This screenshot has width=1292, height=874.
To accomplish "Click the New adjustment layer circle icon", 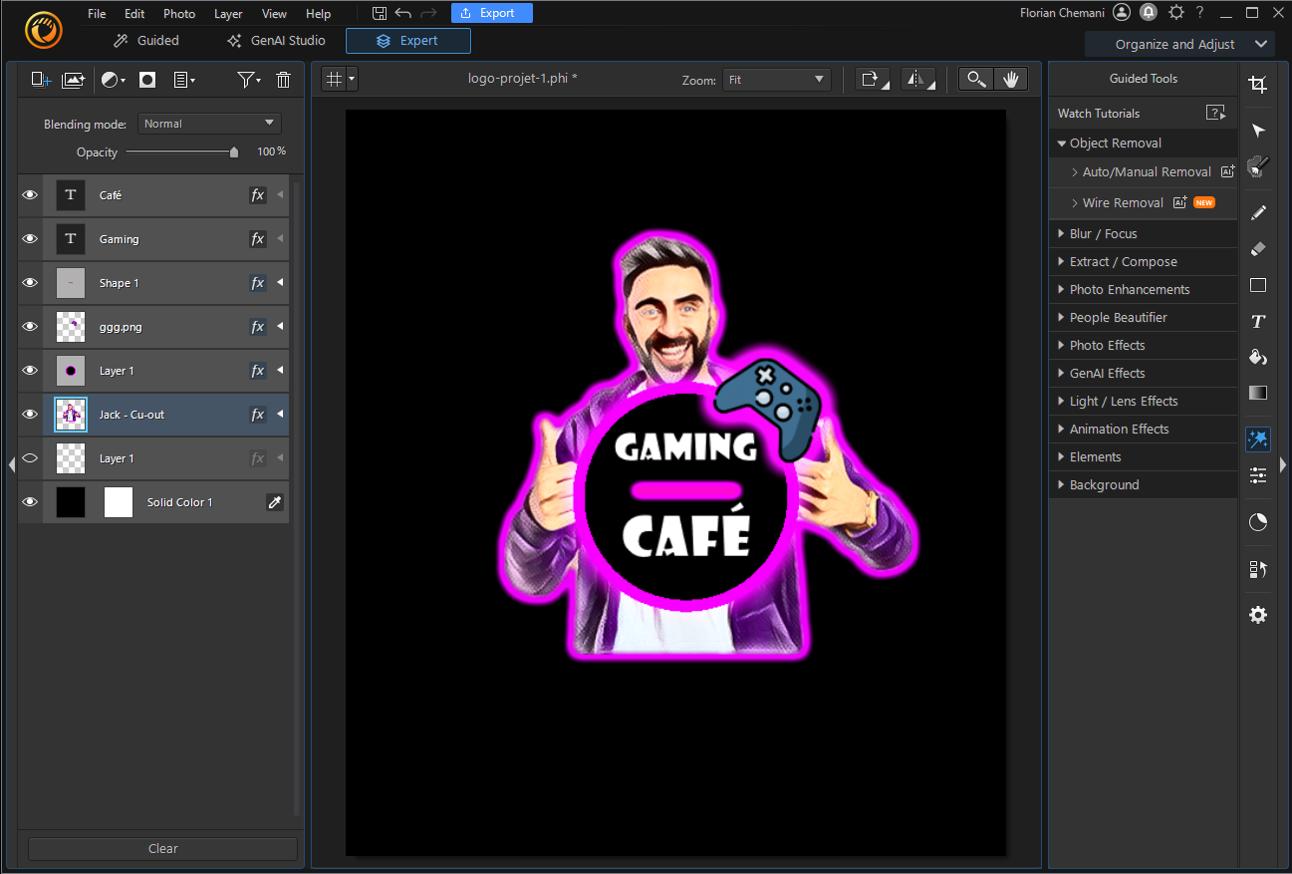I will (110, 79).
